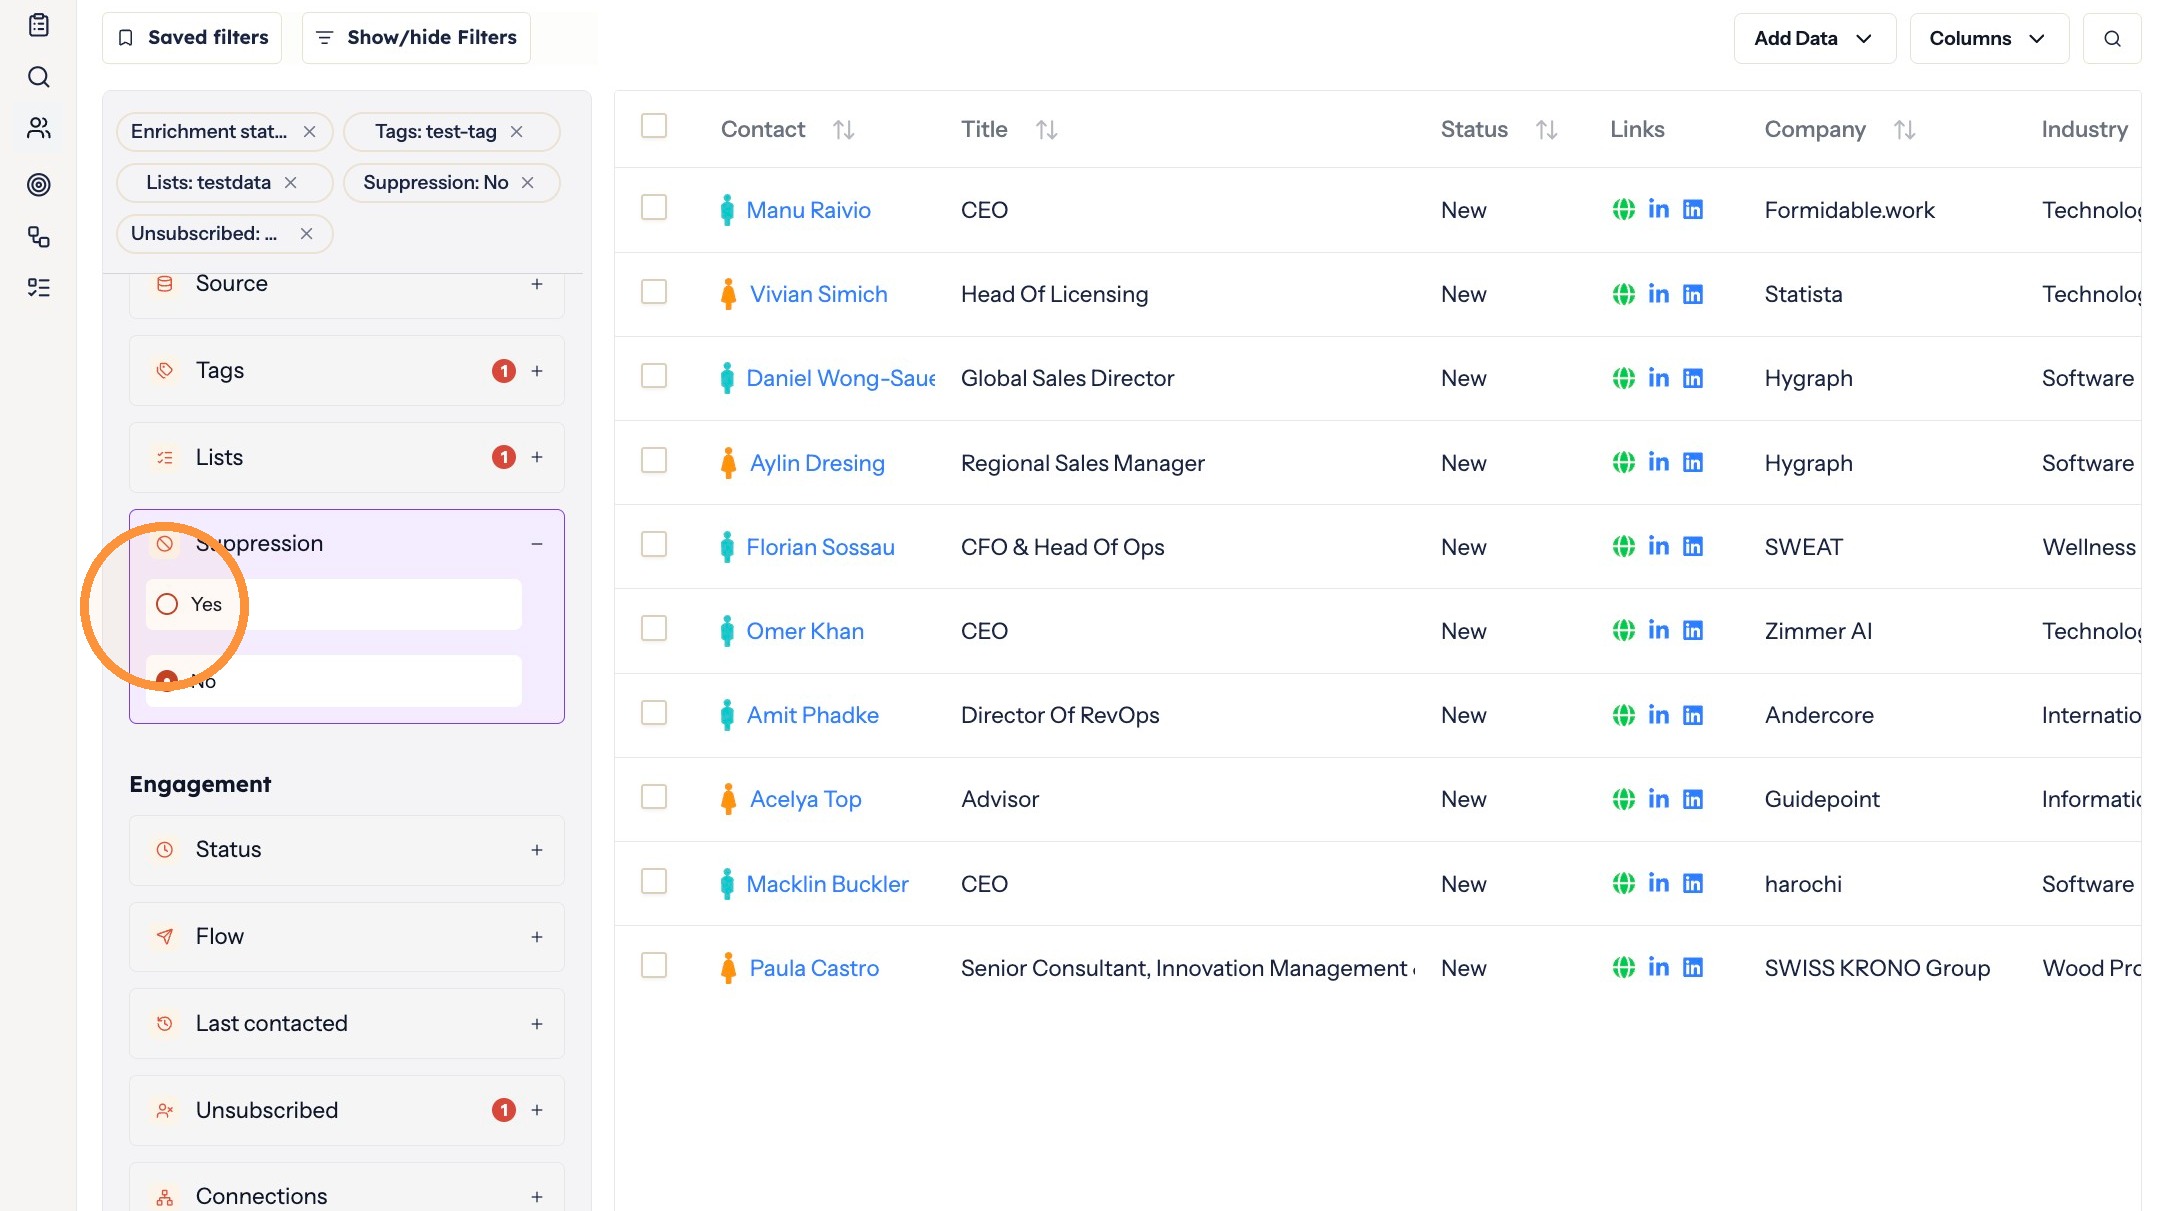
Task: Check the Paula Castro row checkbox
Action: pos(654,965)
